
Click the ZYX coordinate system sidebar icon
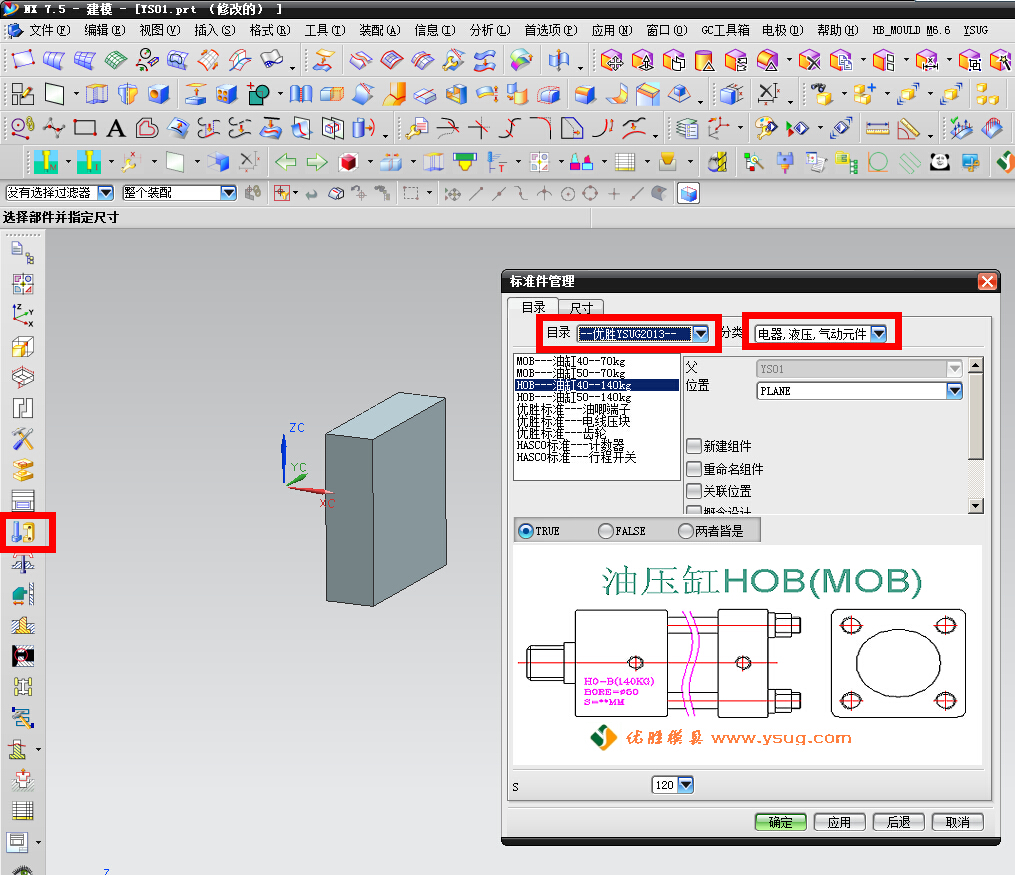tap(23, 315)
